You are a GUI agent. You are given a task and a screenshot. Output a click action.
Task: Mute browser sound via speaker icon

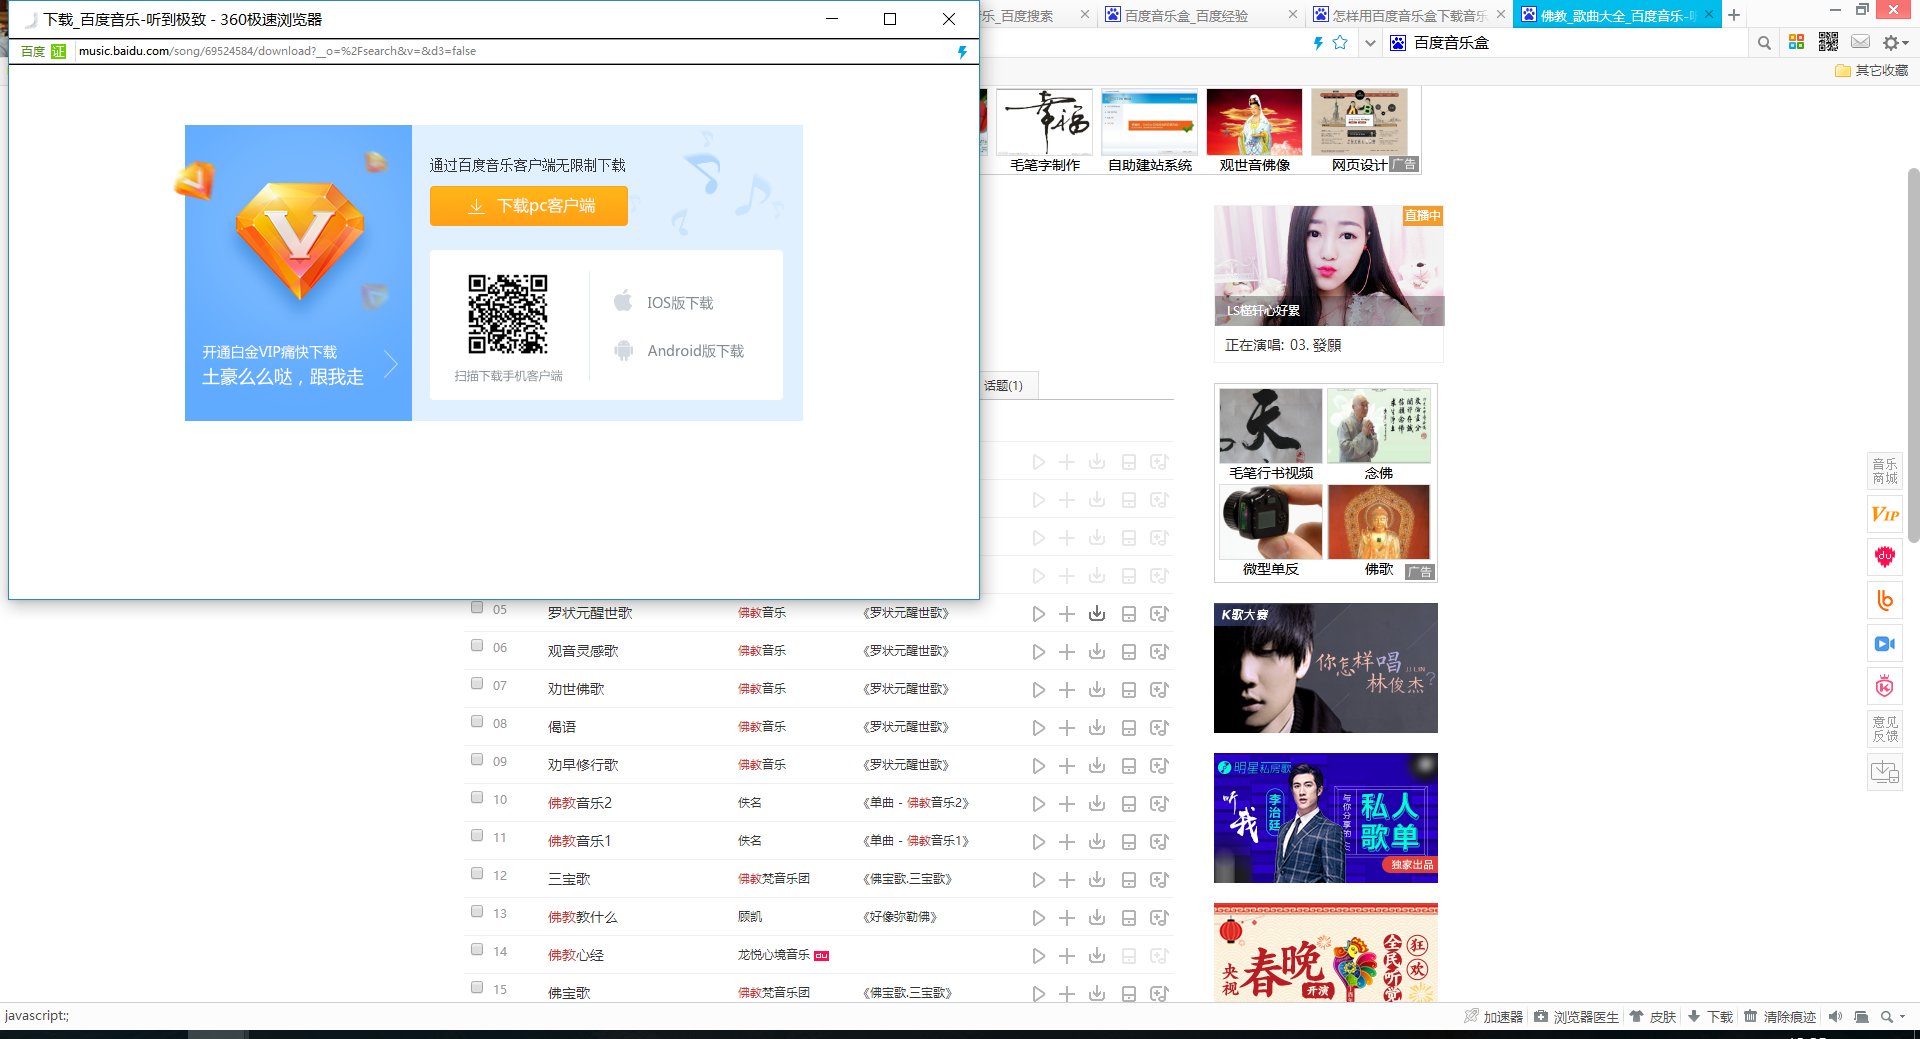[1835, 1016]
